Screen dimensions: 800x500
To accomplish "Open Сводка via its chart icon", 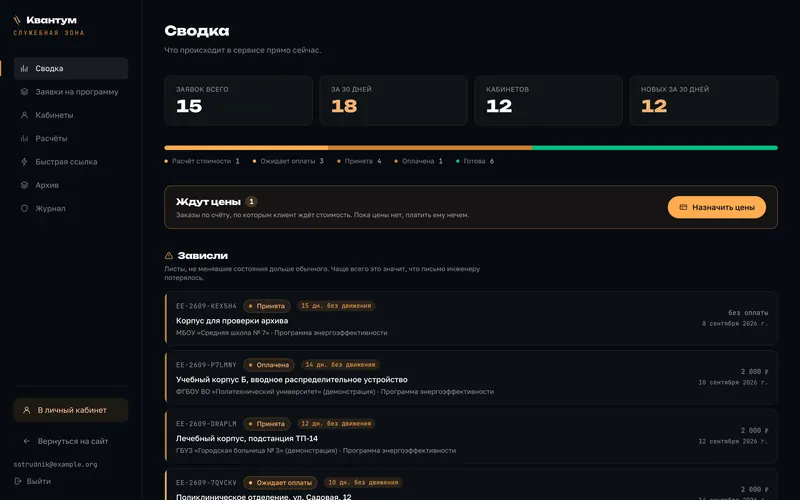I will point(24,68).
